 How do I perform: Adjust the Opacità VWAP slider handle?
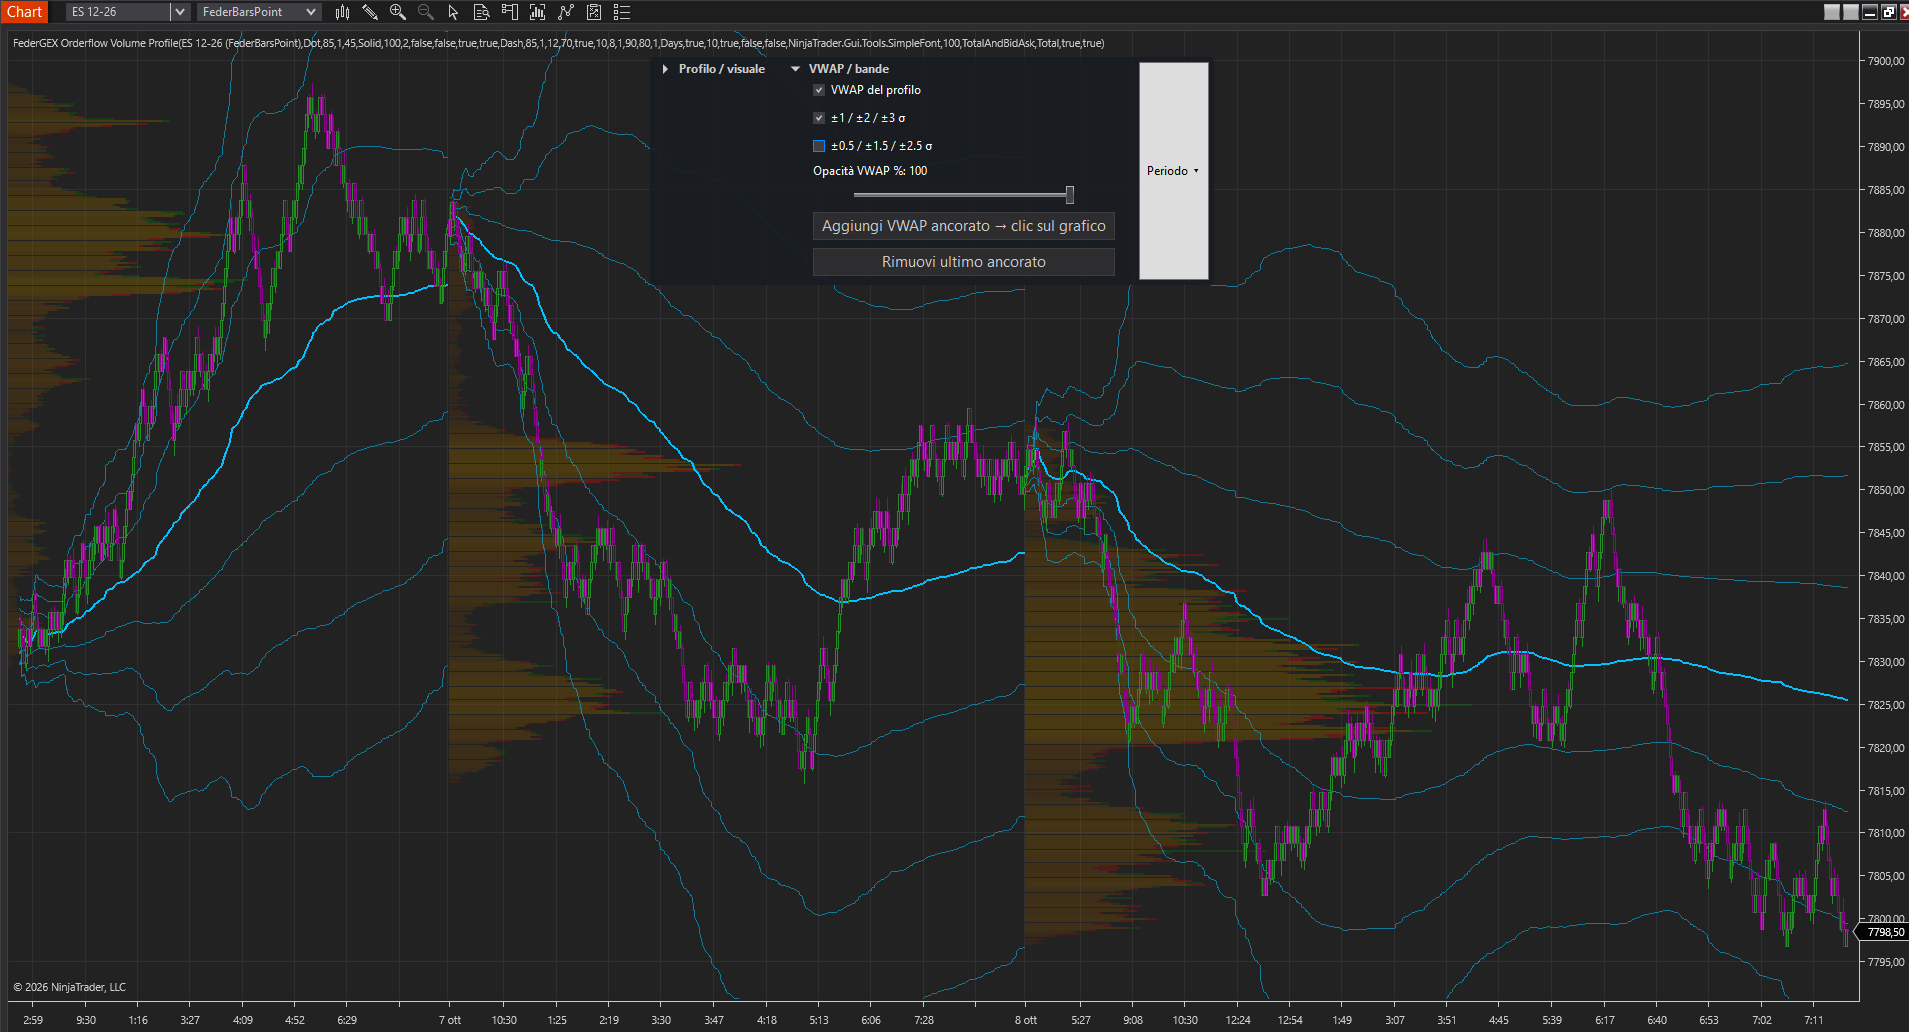click(1070, 194)
